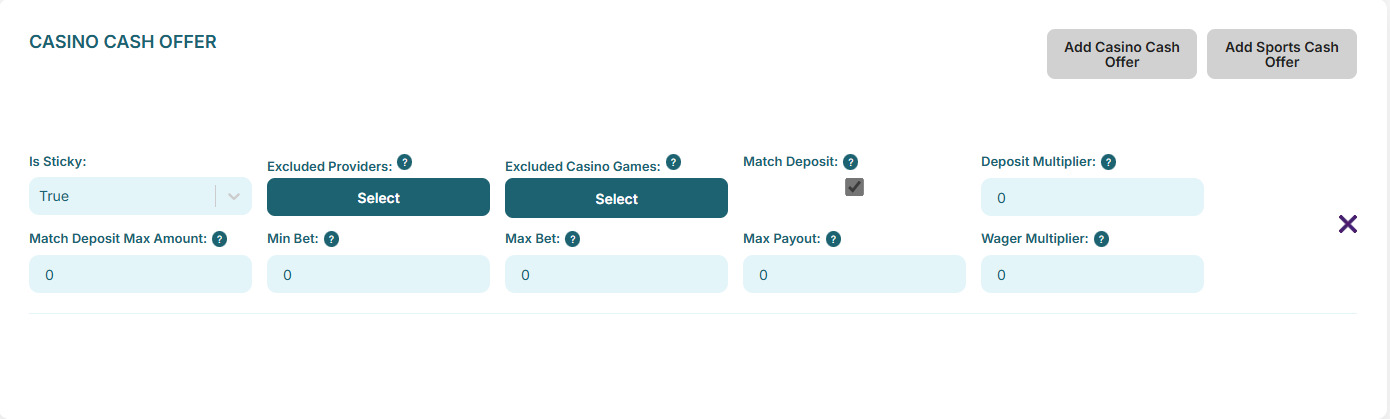Viewport: 1390px width, 419px height.
Task: Click help icon next to Excluded Providers
Action: [x=404, y=162]
